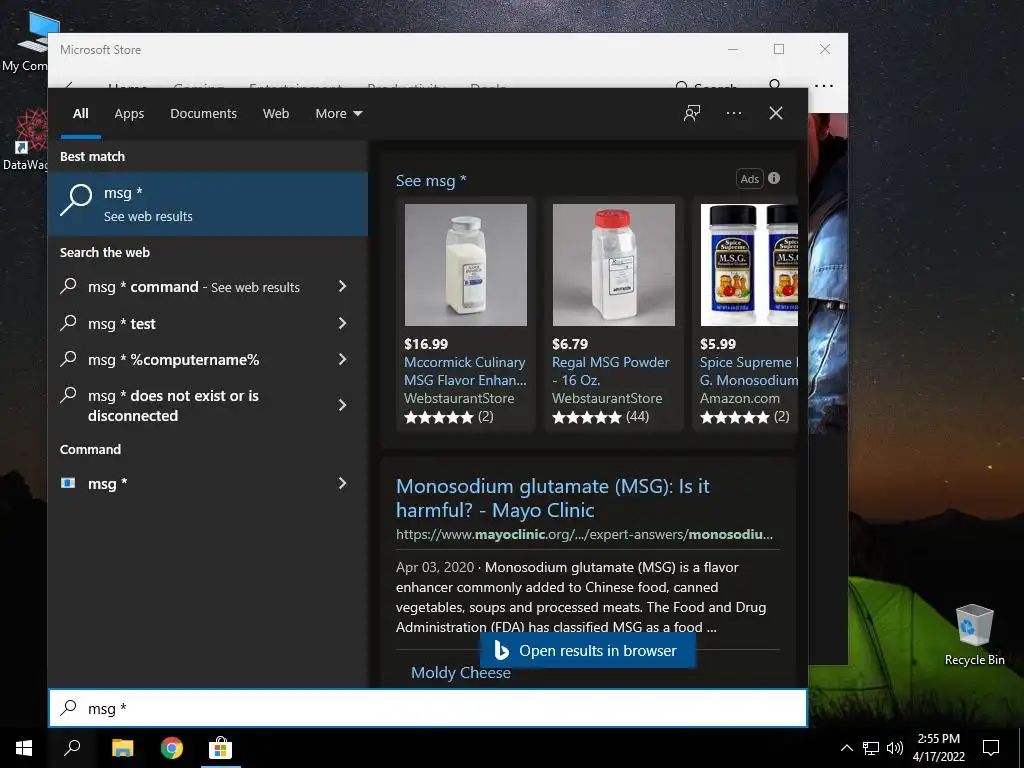Open File Explorer from the taskbar

[122, 748]
